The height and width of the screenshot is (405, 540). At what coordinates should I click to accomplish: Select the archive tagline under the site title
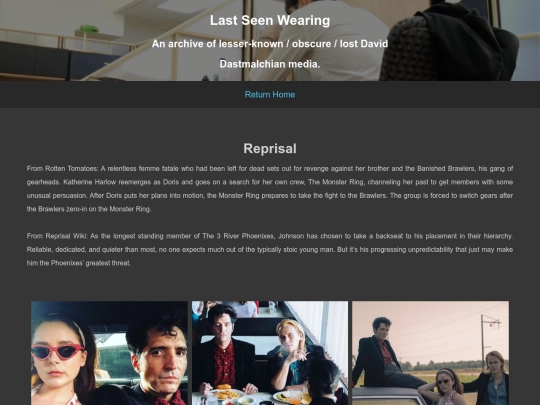click(270, 54)
